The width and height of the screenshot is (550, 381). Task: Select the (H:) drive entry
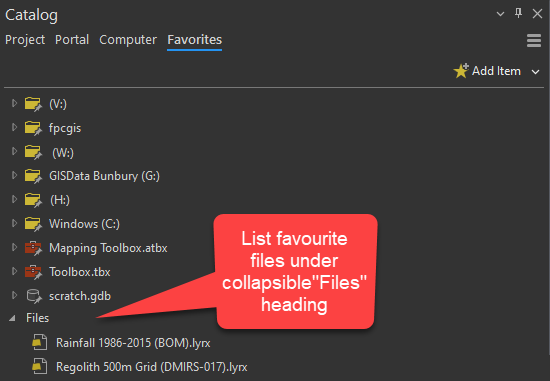click(60, 200)
